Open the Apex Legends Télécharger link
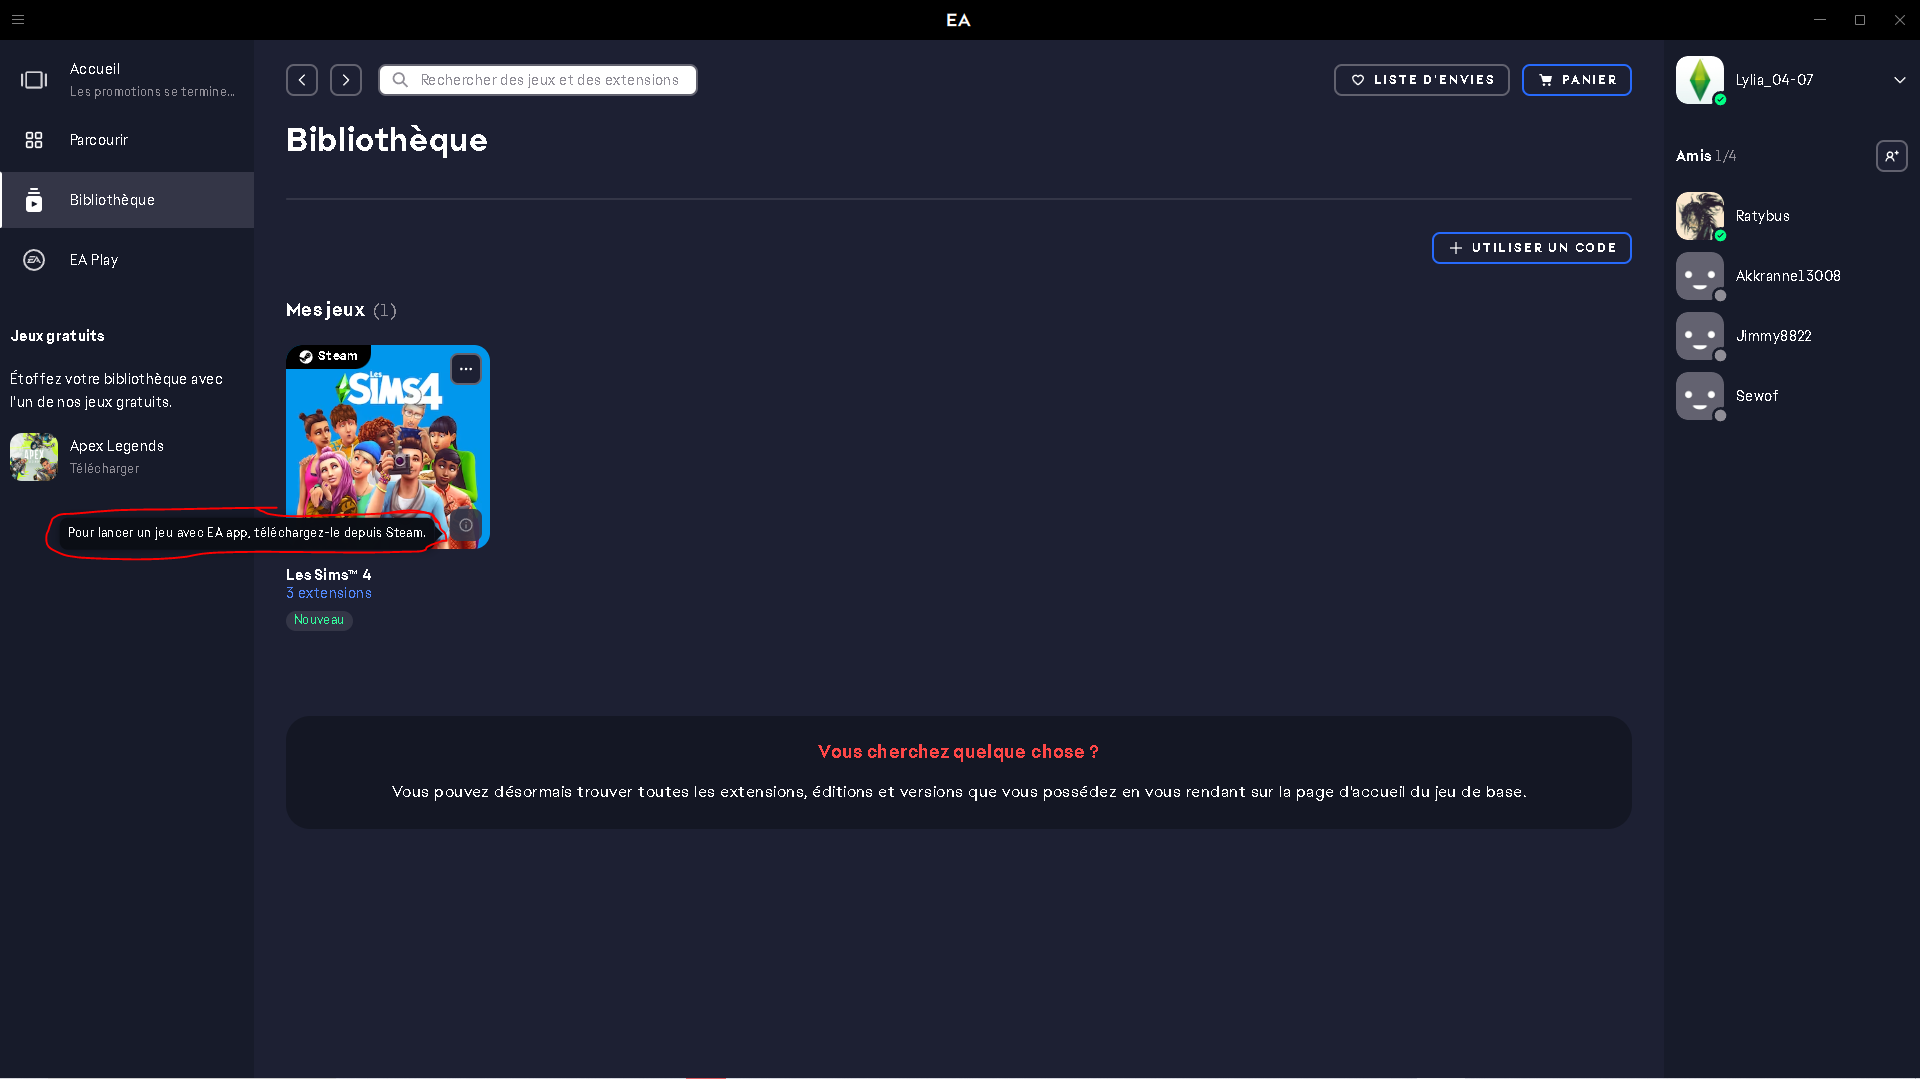The height and width of the screenshot is (1079, 1920). pyautogui.click(x=105, y=469)
